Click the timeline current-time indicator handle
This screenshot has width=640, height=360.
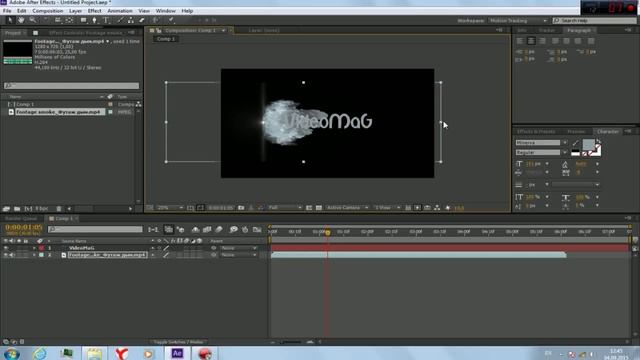tap(327, 232)
